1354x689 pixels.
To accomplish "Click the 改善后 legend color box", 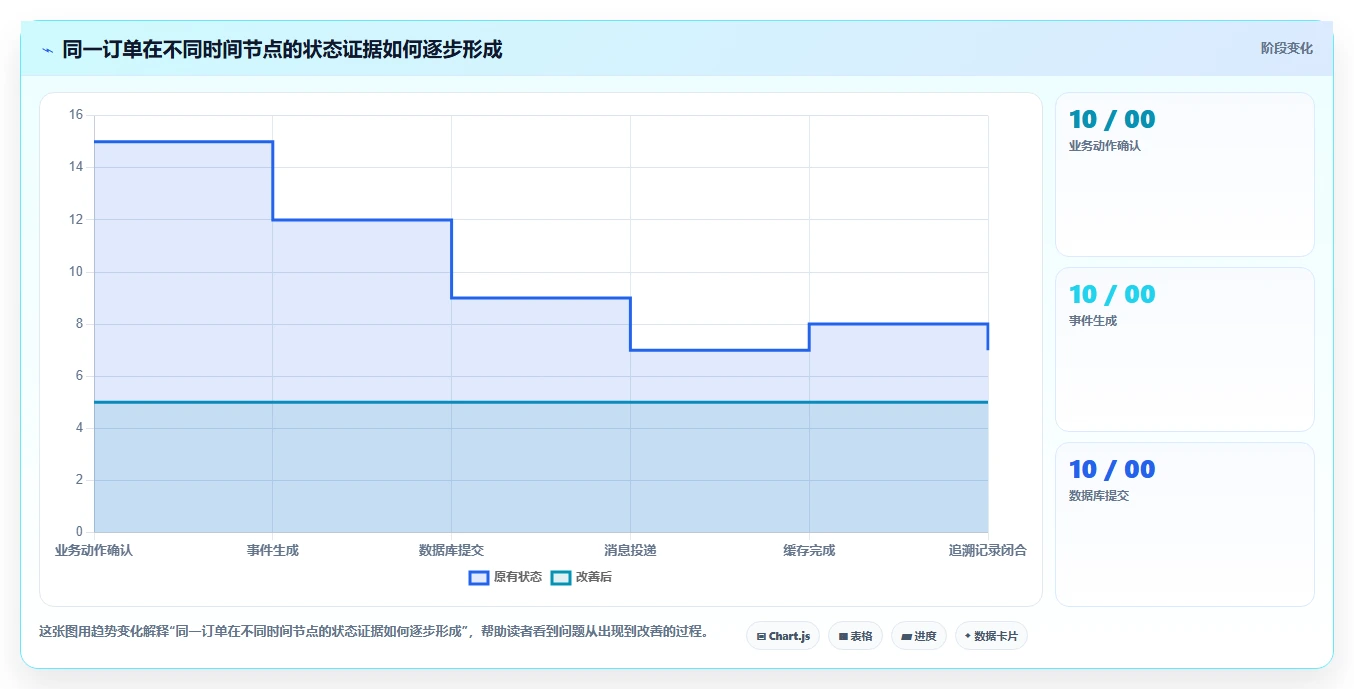I will (561, 577).
